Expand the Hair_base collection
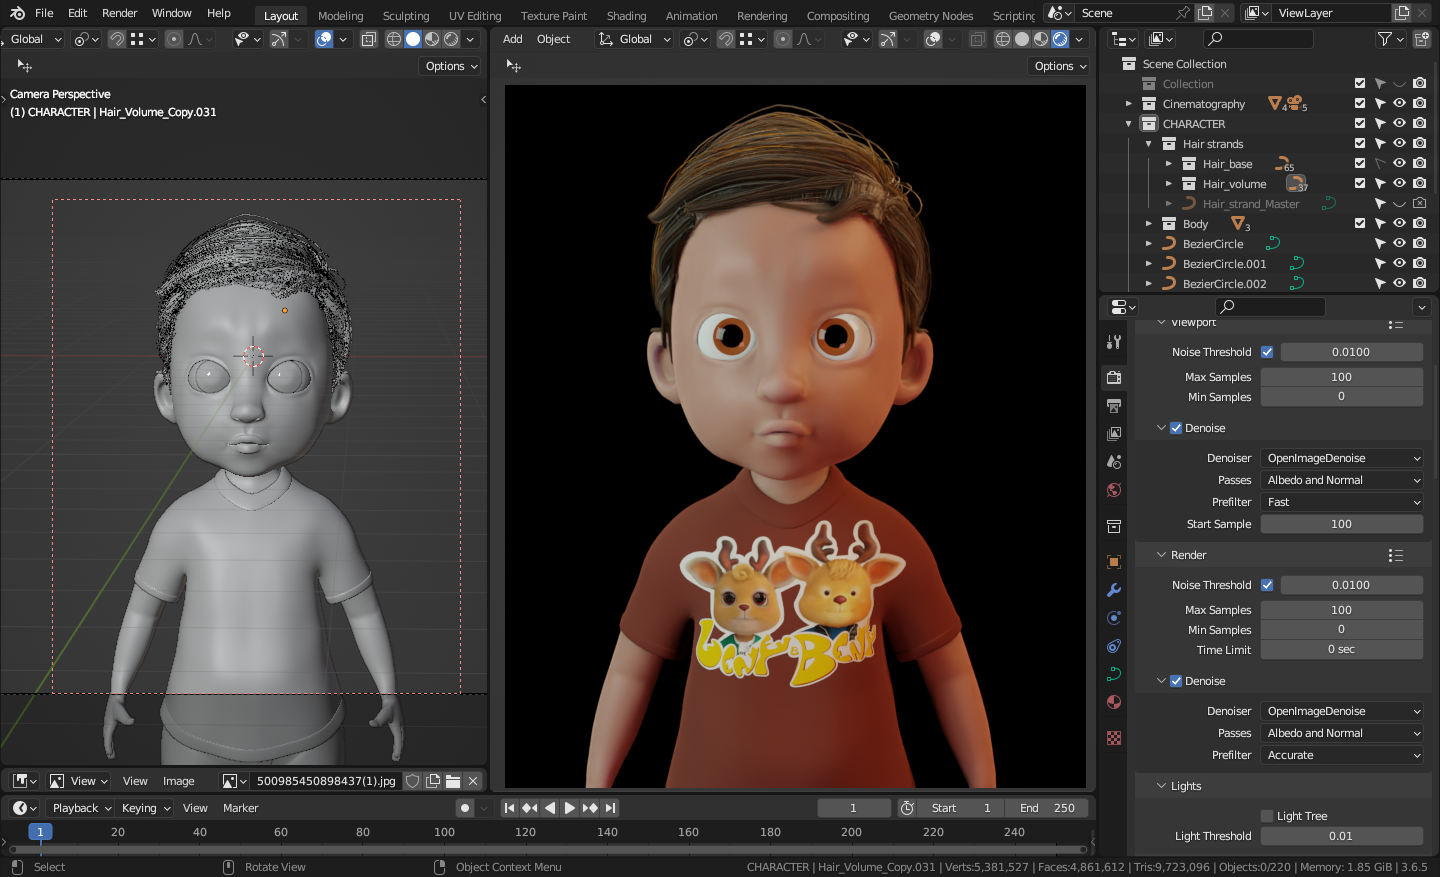This screenshot has width=1440, height=877. coord(1168,163)
